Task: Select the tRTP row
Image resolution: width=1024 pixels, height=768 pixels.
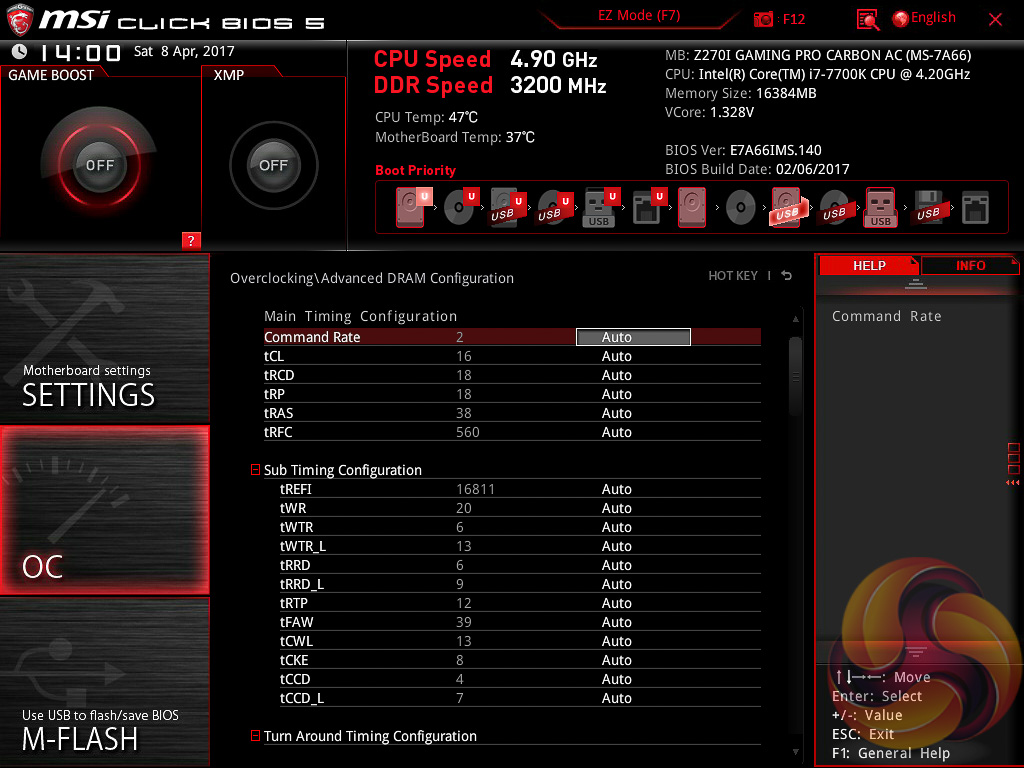Action: (x=520, y=603)
